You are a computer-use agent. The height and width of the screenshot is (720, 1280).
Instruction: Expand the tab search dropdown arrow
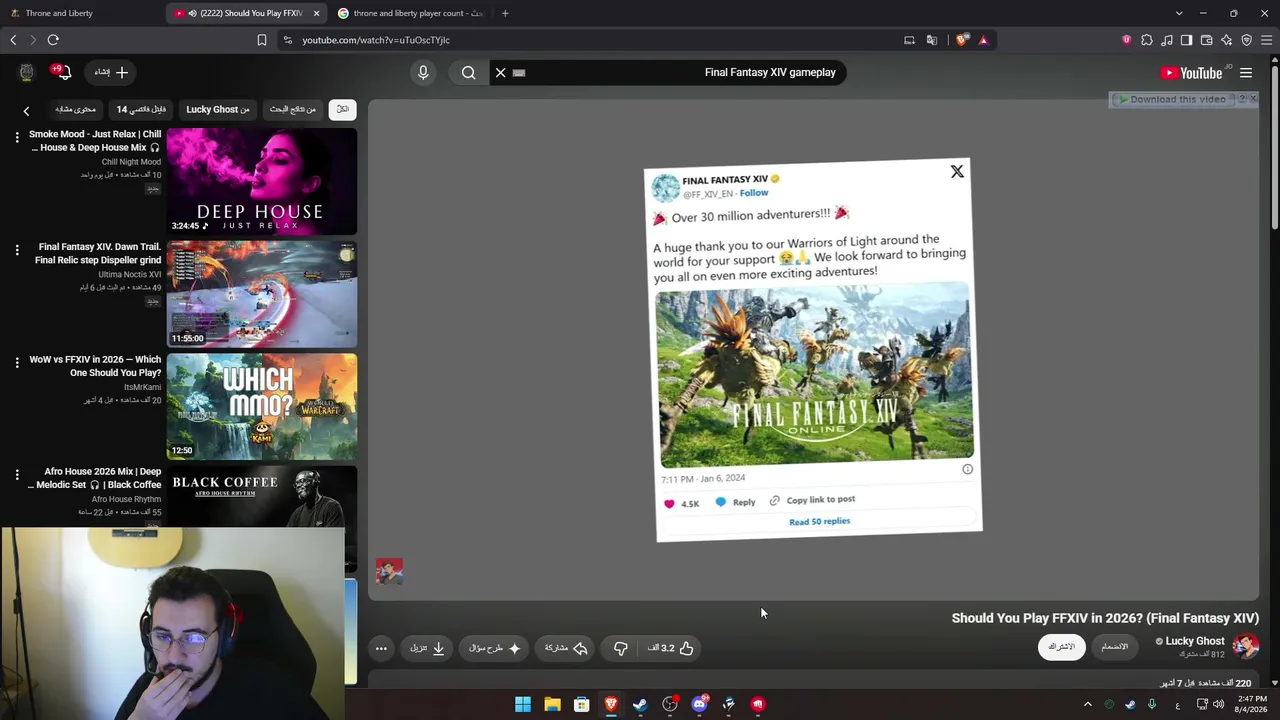point(1179,13)
